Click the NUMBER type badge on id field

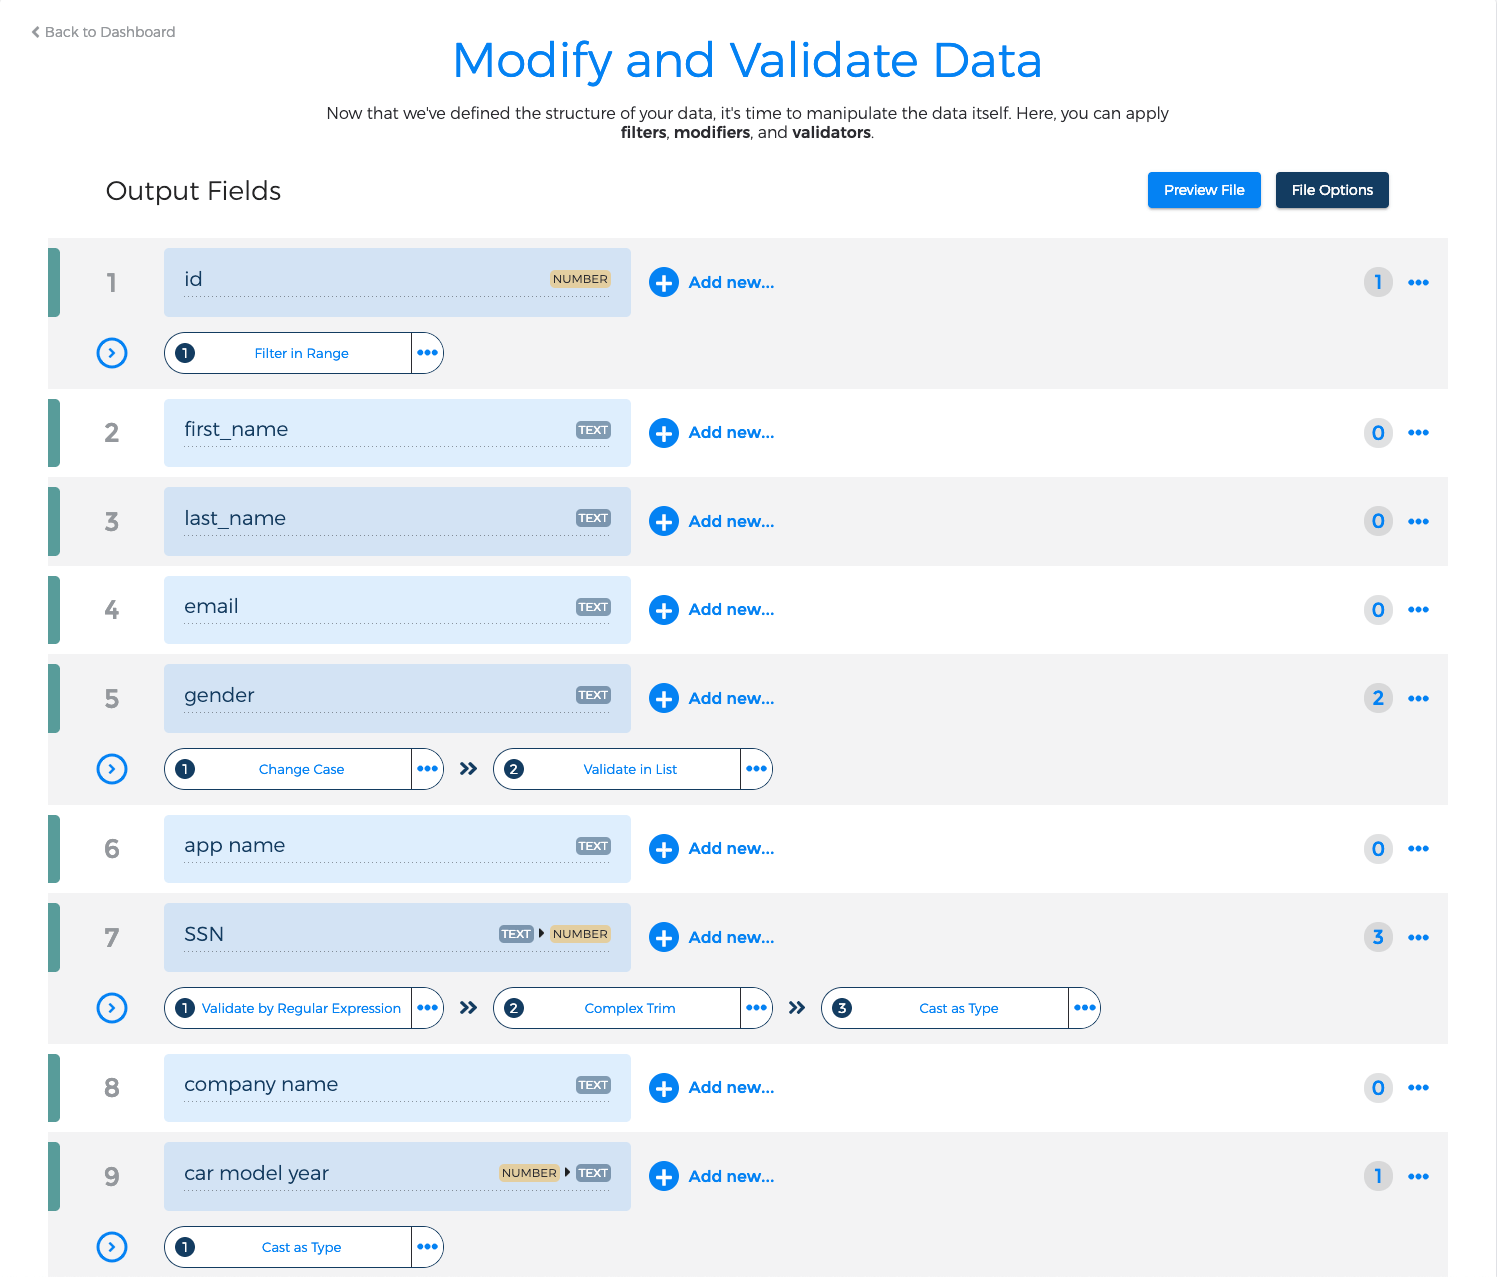pyautogui.click(x=580, y=279)
